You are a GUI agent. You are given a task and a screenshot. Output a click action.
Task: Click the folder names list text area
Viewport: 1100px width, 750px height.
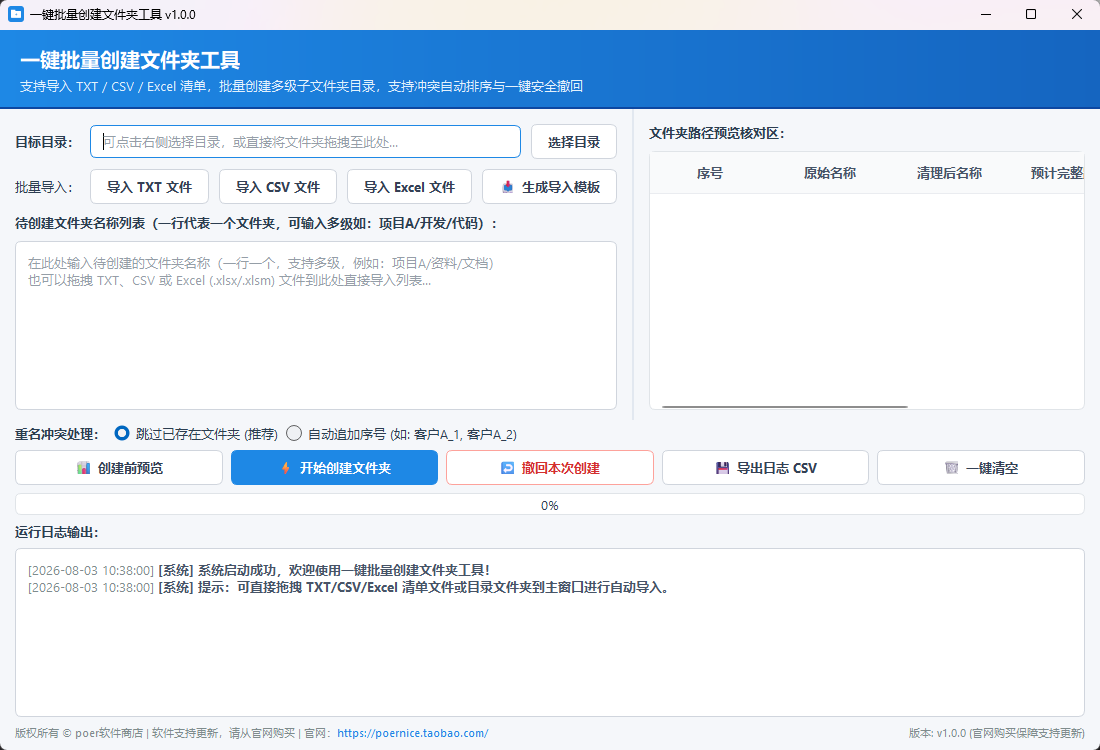316,326
